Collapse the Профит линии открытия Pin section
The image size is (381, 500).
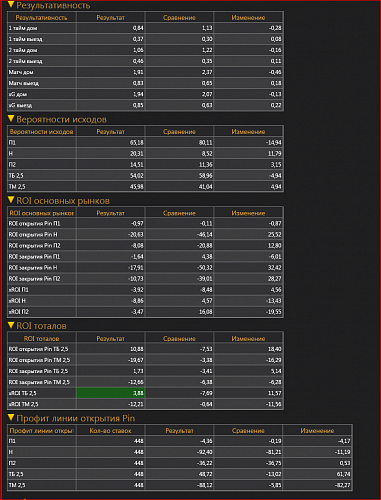[x=11, y=418]
